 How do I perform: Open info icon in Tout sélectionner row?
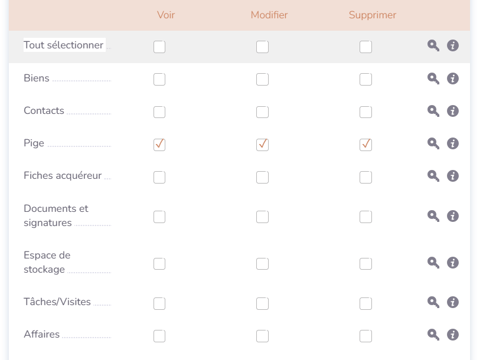[x=453, y=46]
